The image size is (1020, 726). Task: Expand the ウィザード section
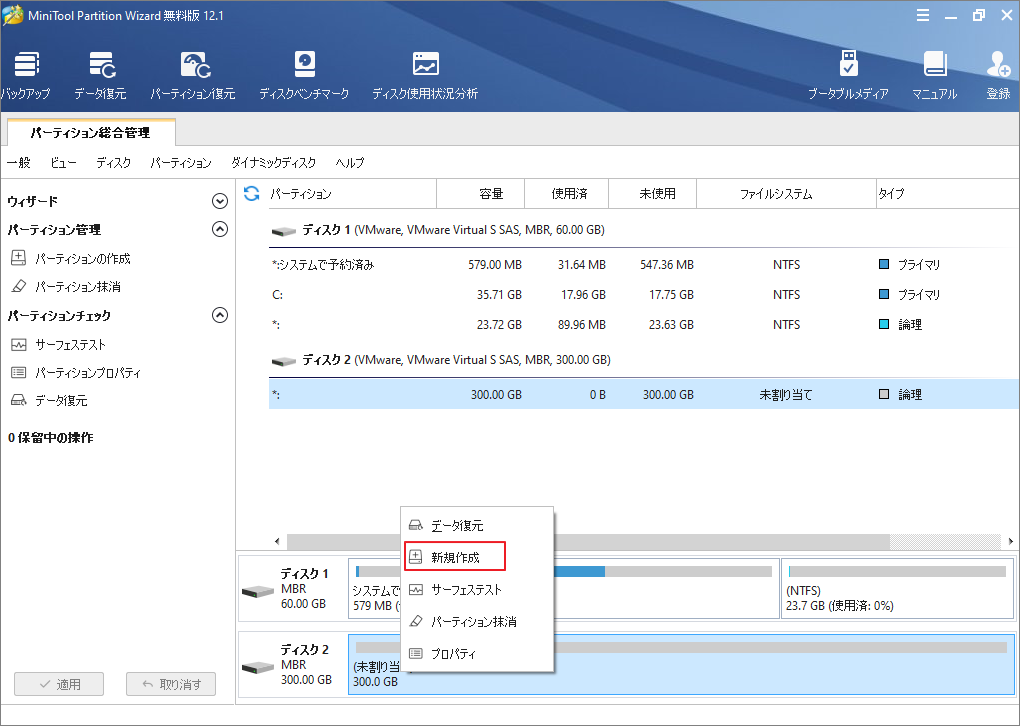219,200
